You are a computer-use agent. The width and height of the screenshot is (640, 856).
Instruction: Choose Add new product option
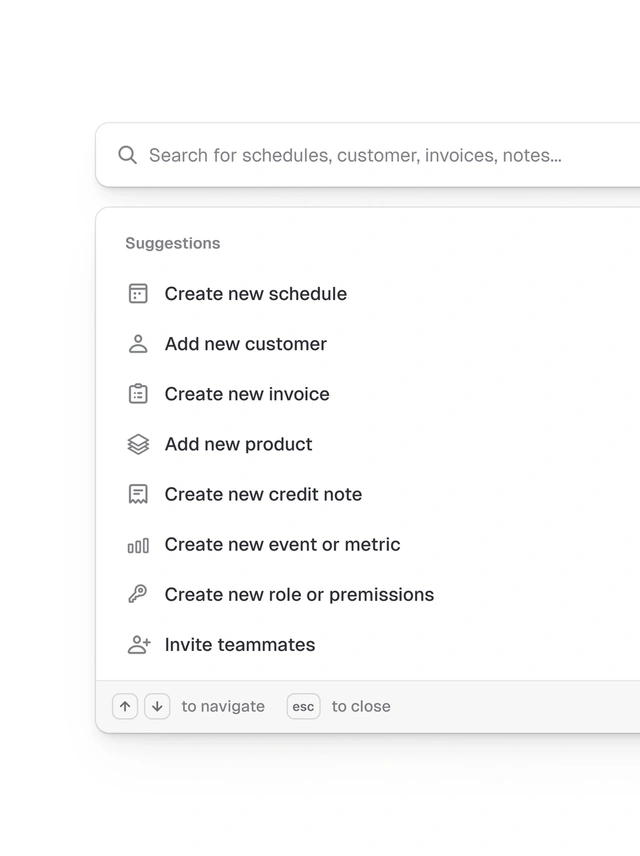[x=239, y=444]
